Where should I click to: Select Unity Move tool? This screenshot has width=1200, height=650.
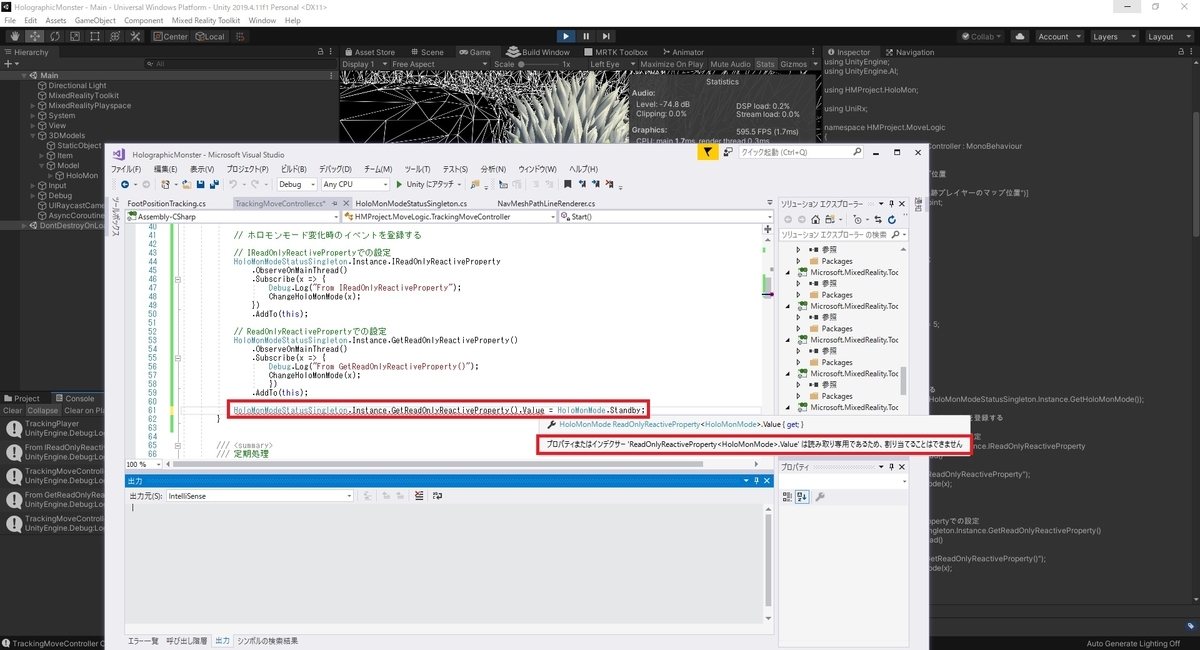tap(33, 36)
